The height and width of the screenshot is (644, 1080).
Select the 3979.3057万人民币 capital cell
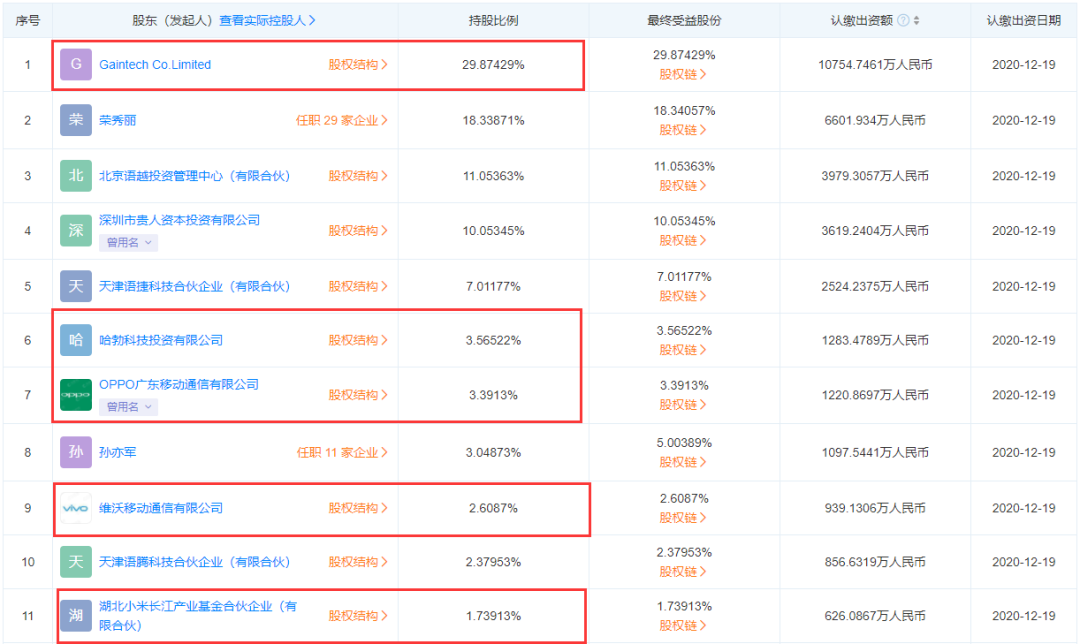(x=875, y=176)
